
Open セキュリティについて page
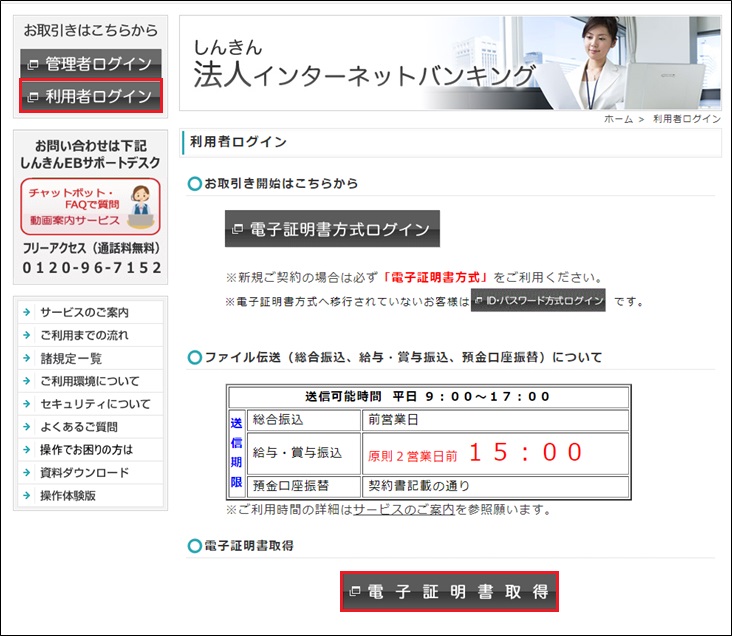coord(95,404)
